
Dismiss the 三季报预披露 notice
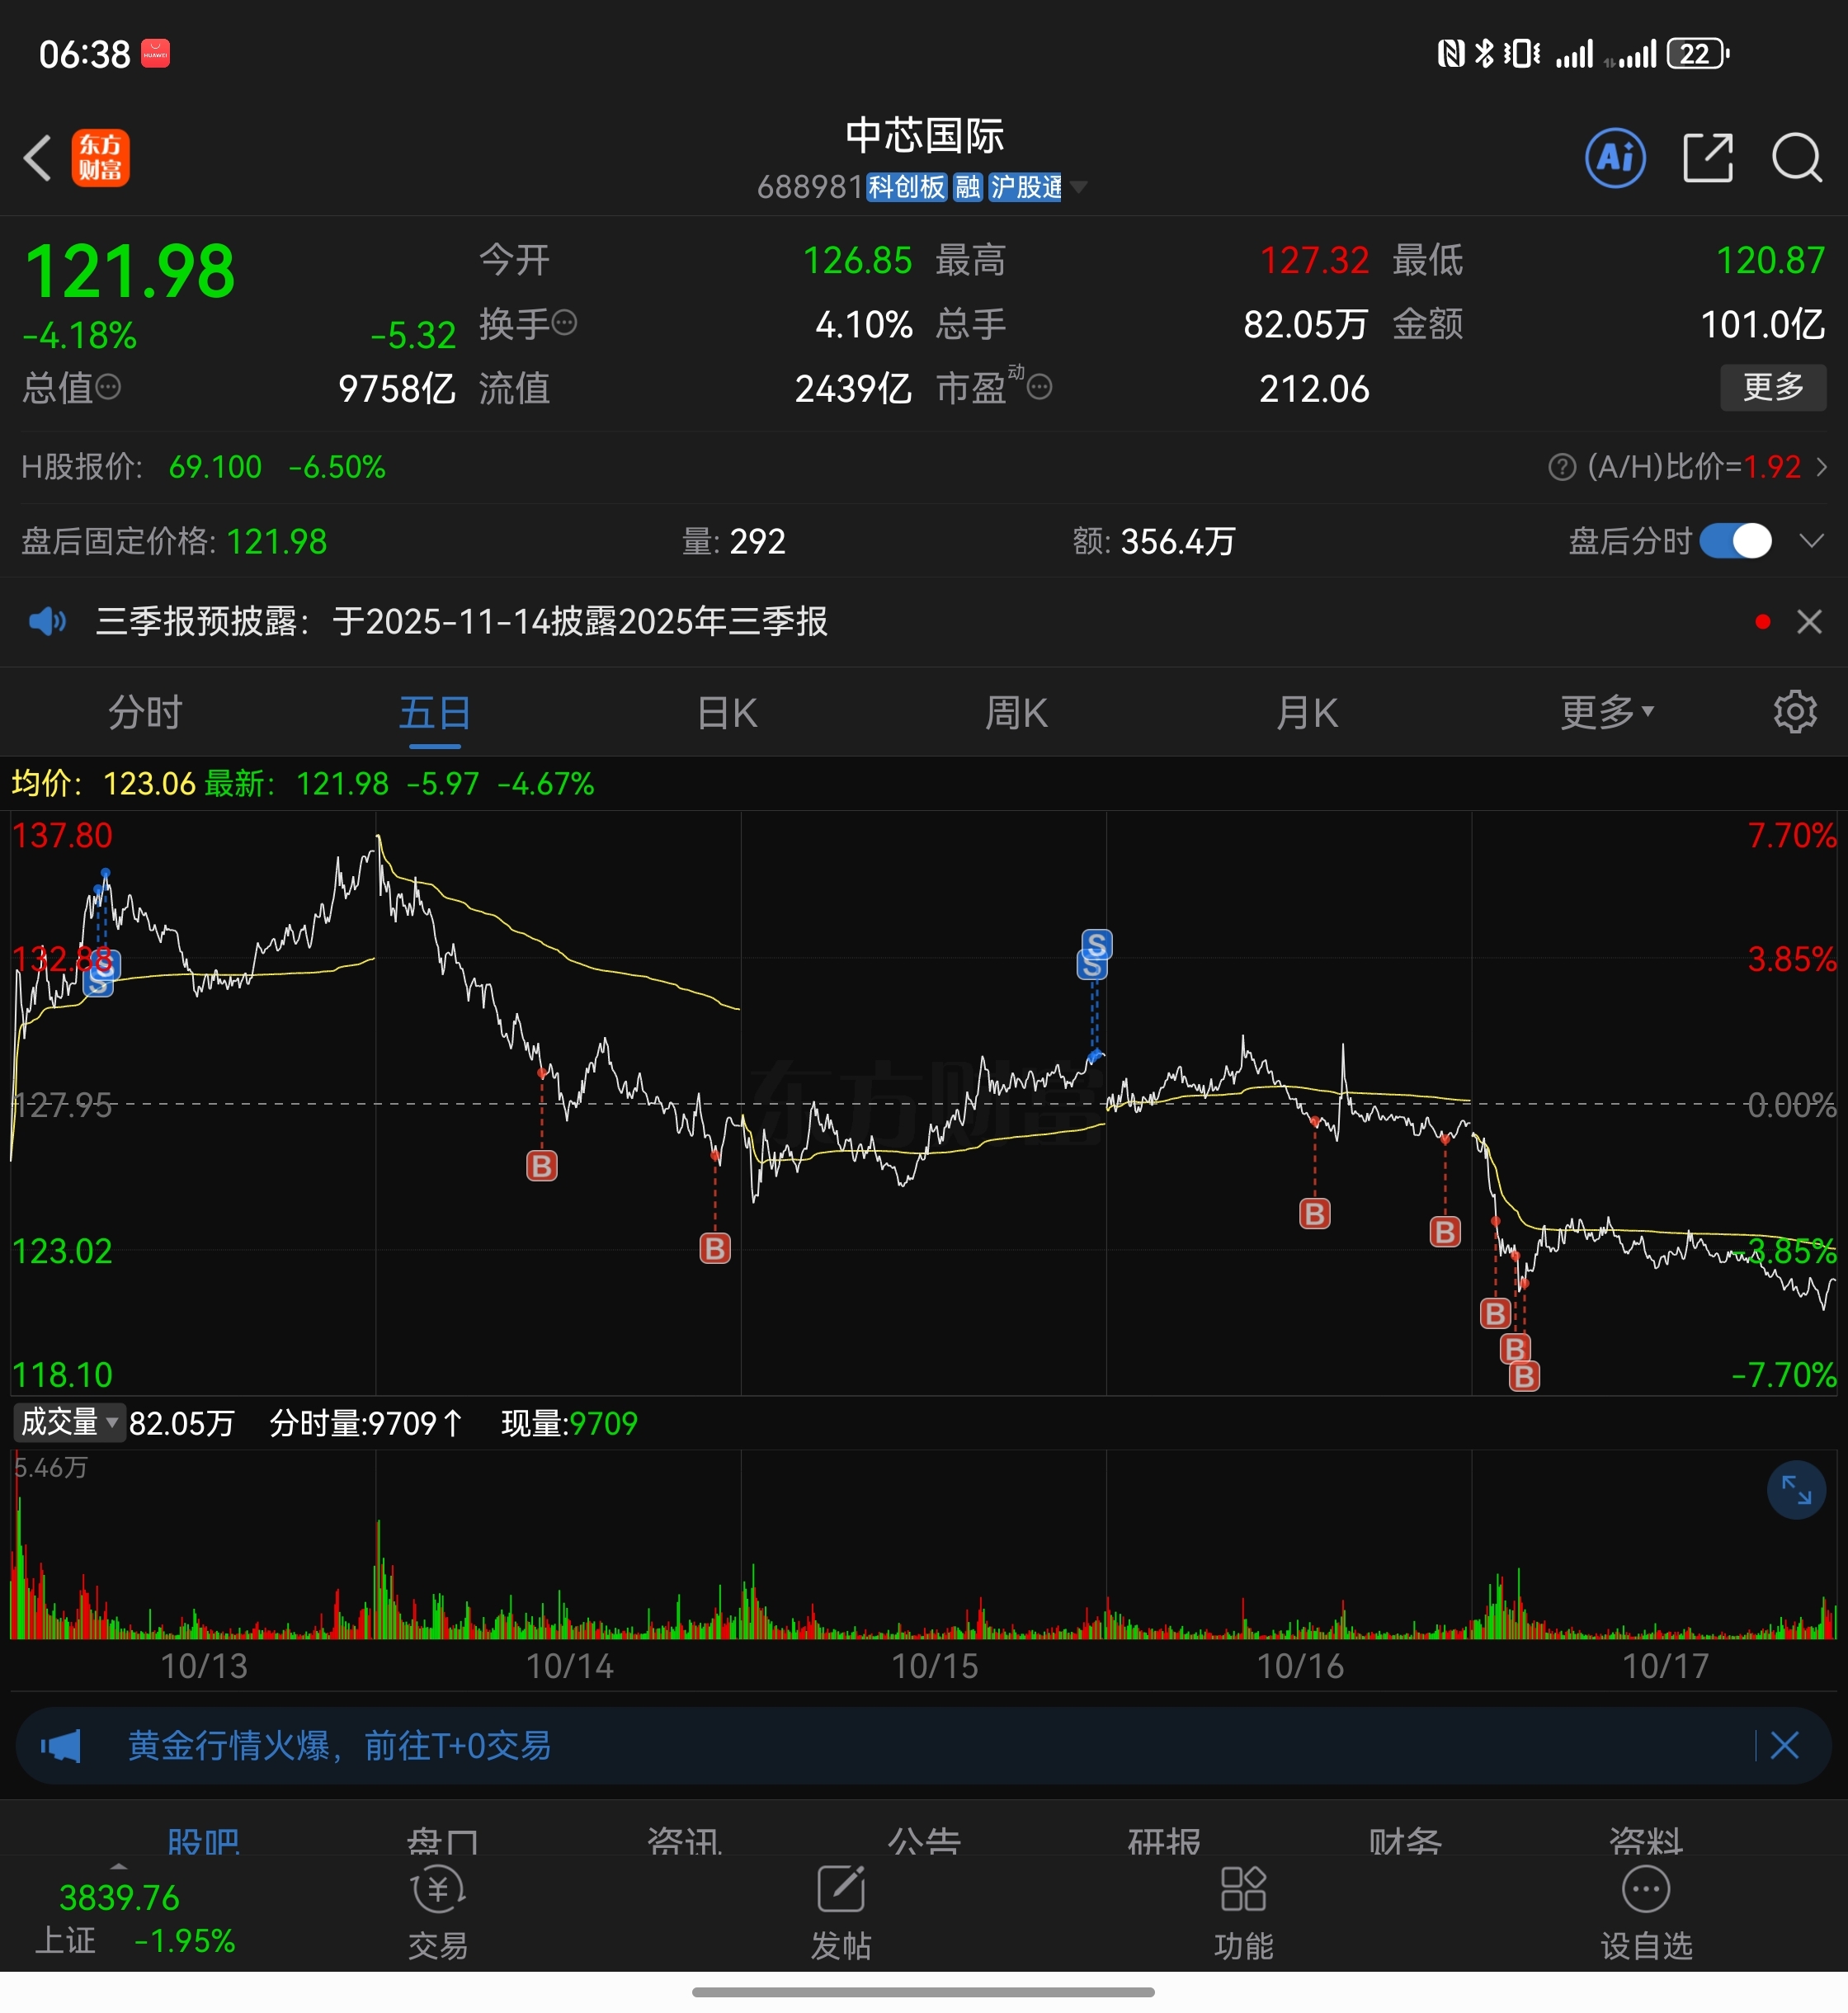[1808, 622]
